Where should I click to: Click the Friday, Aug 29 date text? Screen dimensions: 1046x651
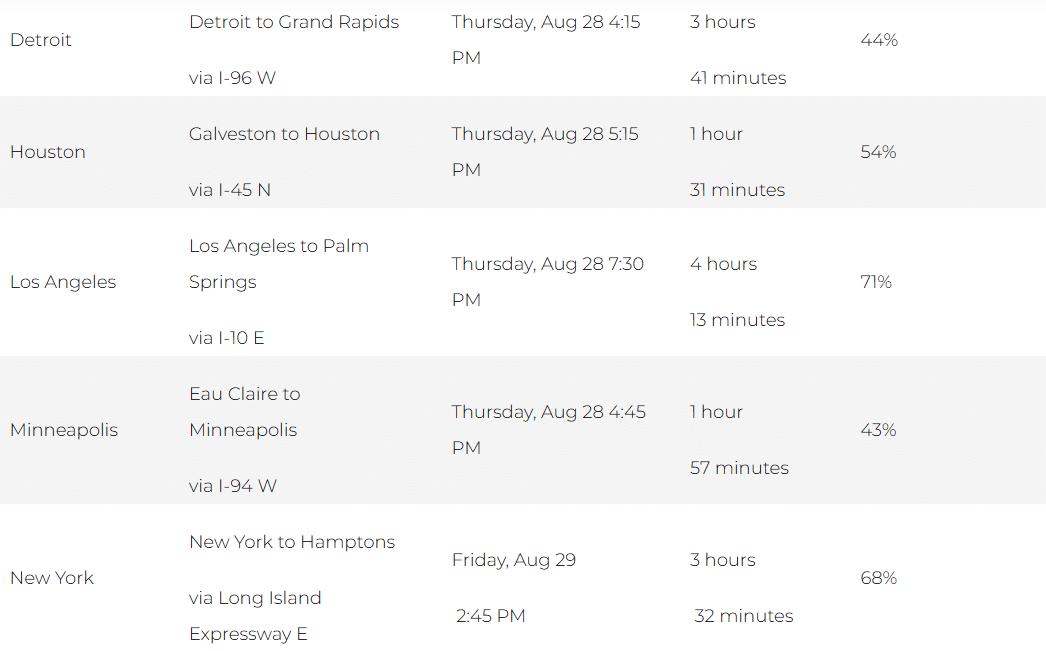[x=514, y=560]
